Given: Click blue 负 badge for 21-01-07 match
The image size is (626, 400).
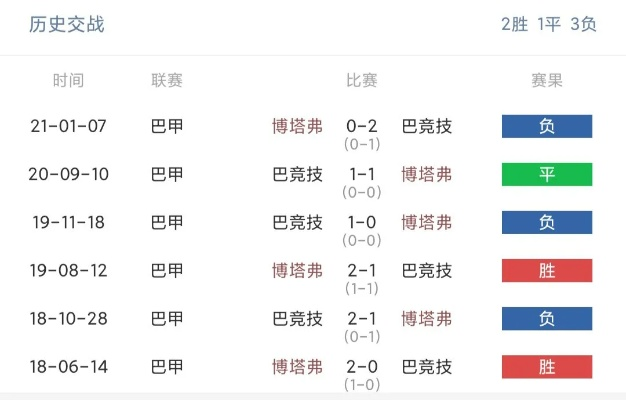Looking at the screenshot, I should click(547, 127).
